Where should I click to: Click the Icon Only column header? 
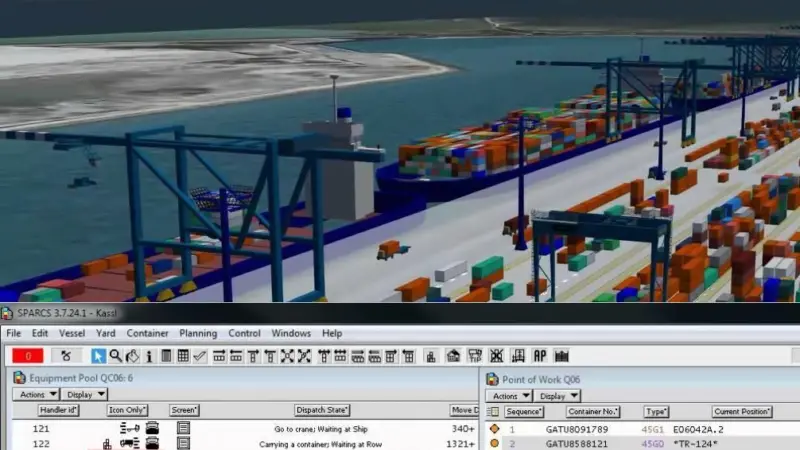tap(127, 410)
